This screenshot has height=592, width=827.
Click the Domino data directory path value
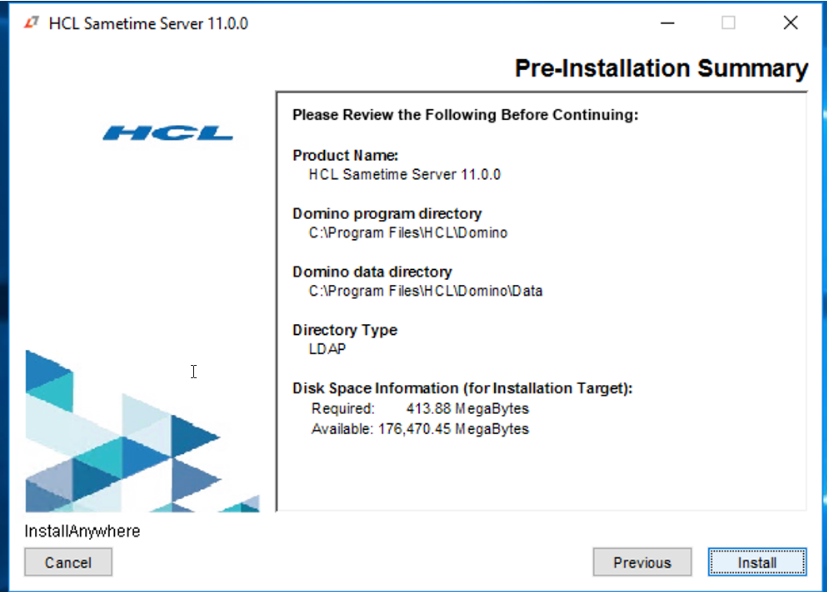(x=425, y=291)
